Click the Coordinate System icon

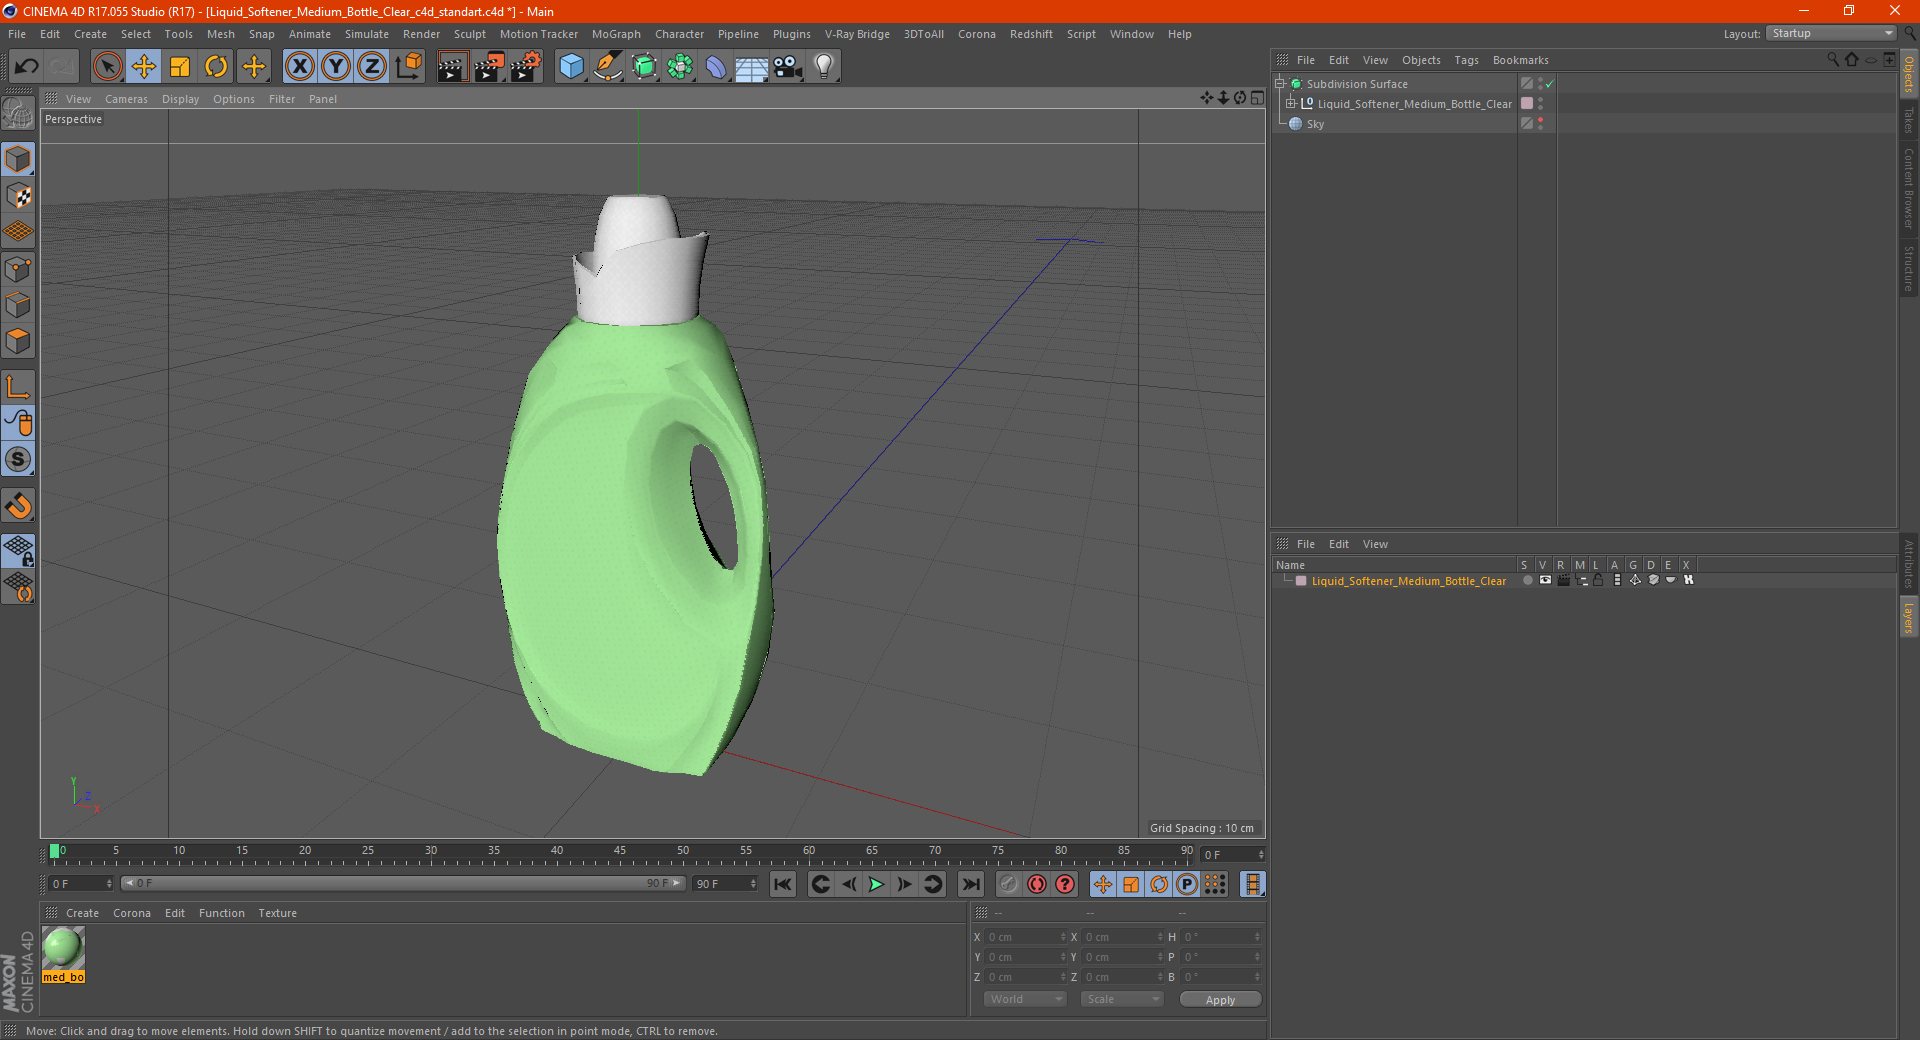click(409, 67)
